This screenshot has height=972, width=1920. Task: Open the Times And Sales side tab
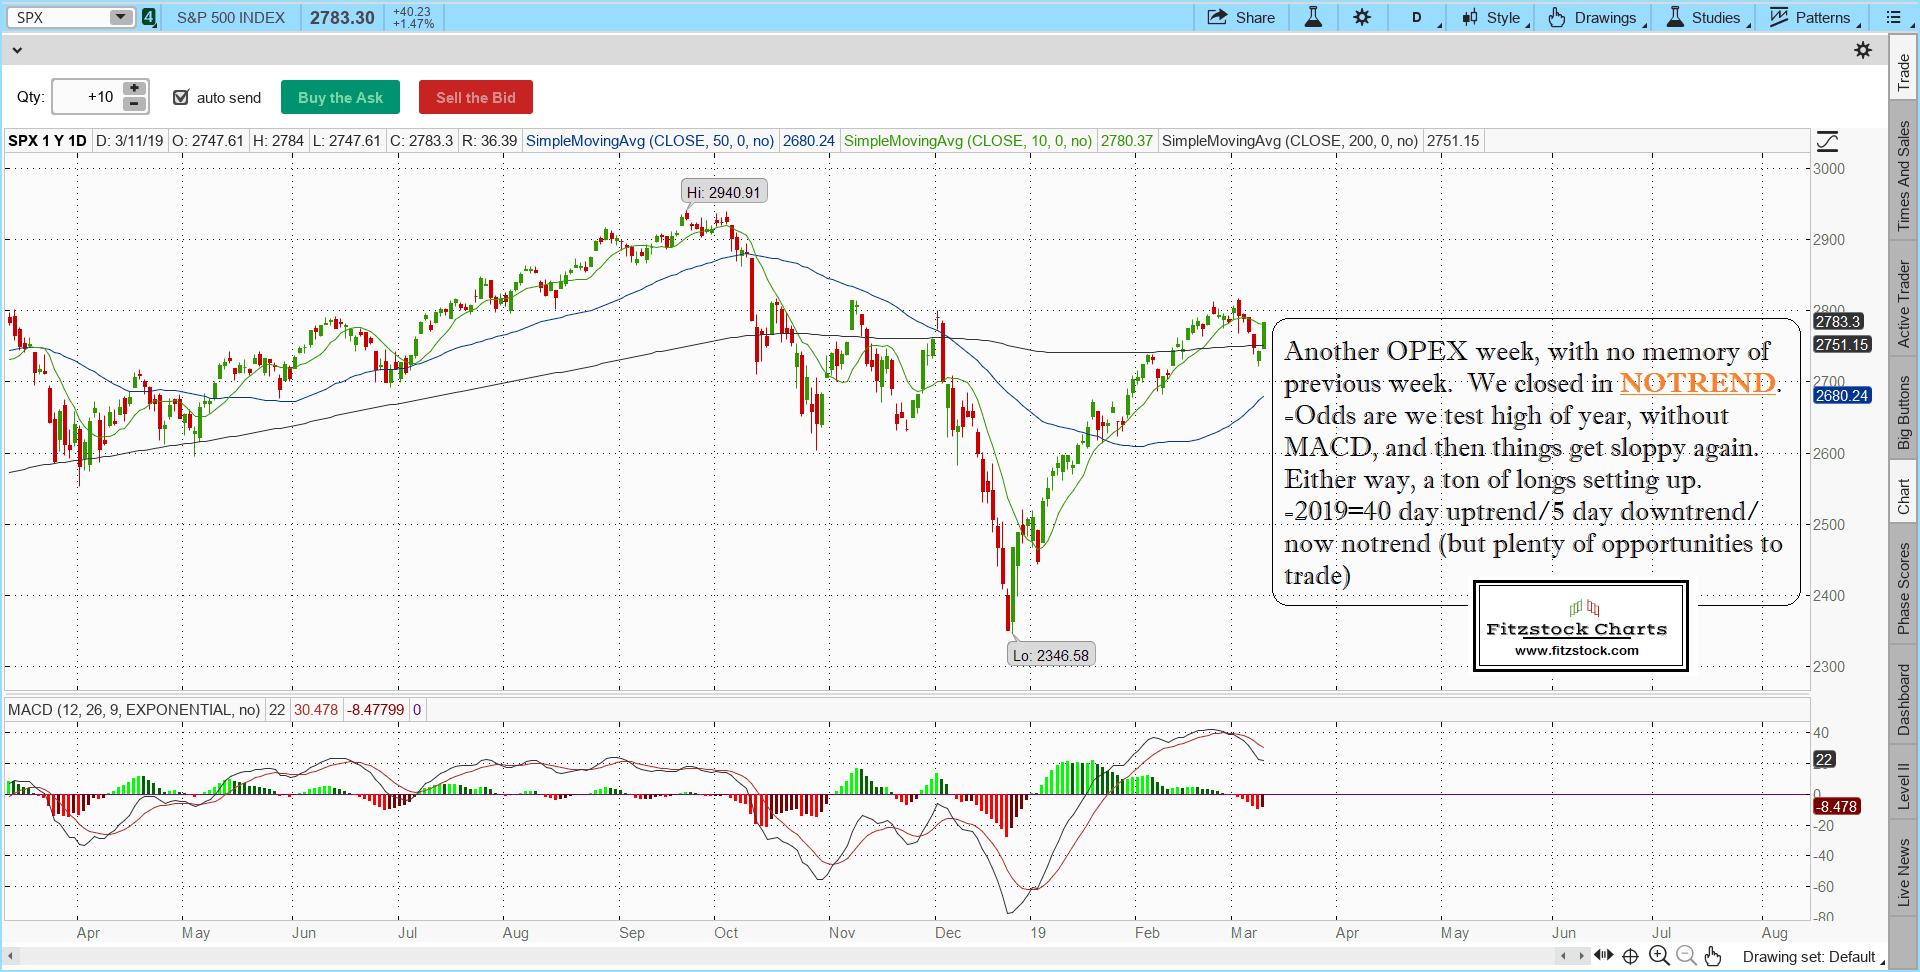(x=1904, y=176)
